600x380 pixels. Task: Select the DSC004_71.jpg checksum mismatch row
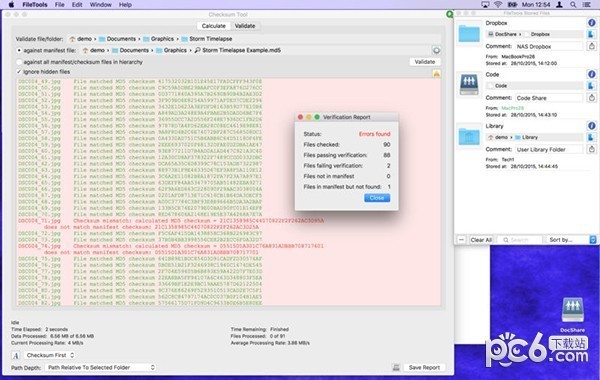pyautogui.click(x=171, y=224)
